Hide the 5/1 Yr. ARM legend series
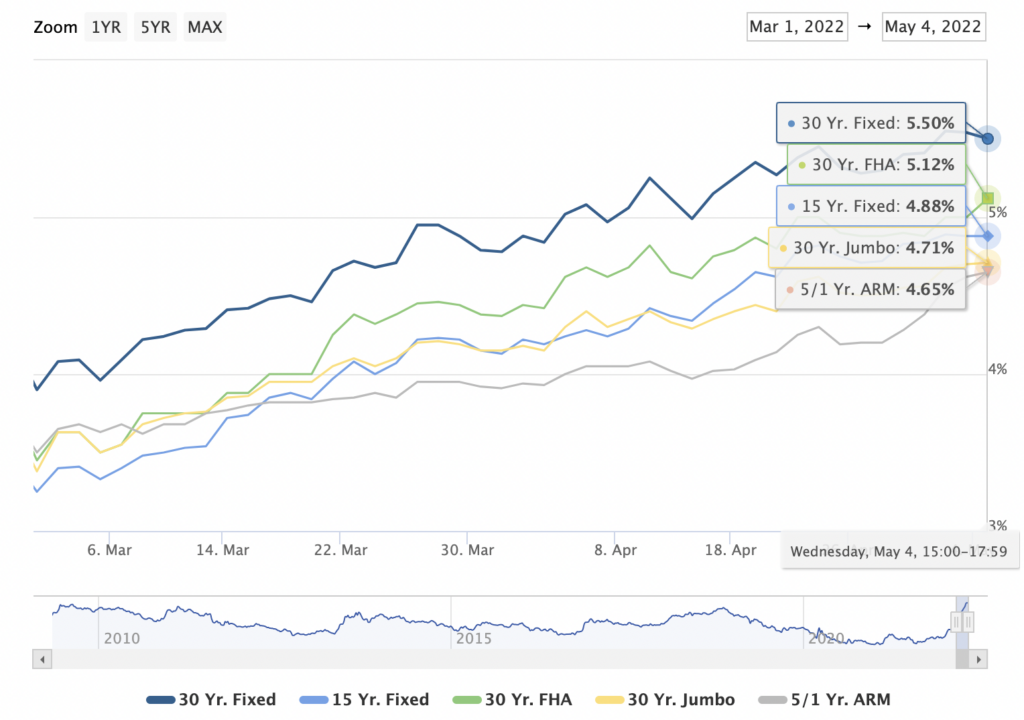This screenshot has width=1024, height=720. [x=824, y=699]
